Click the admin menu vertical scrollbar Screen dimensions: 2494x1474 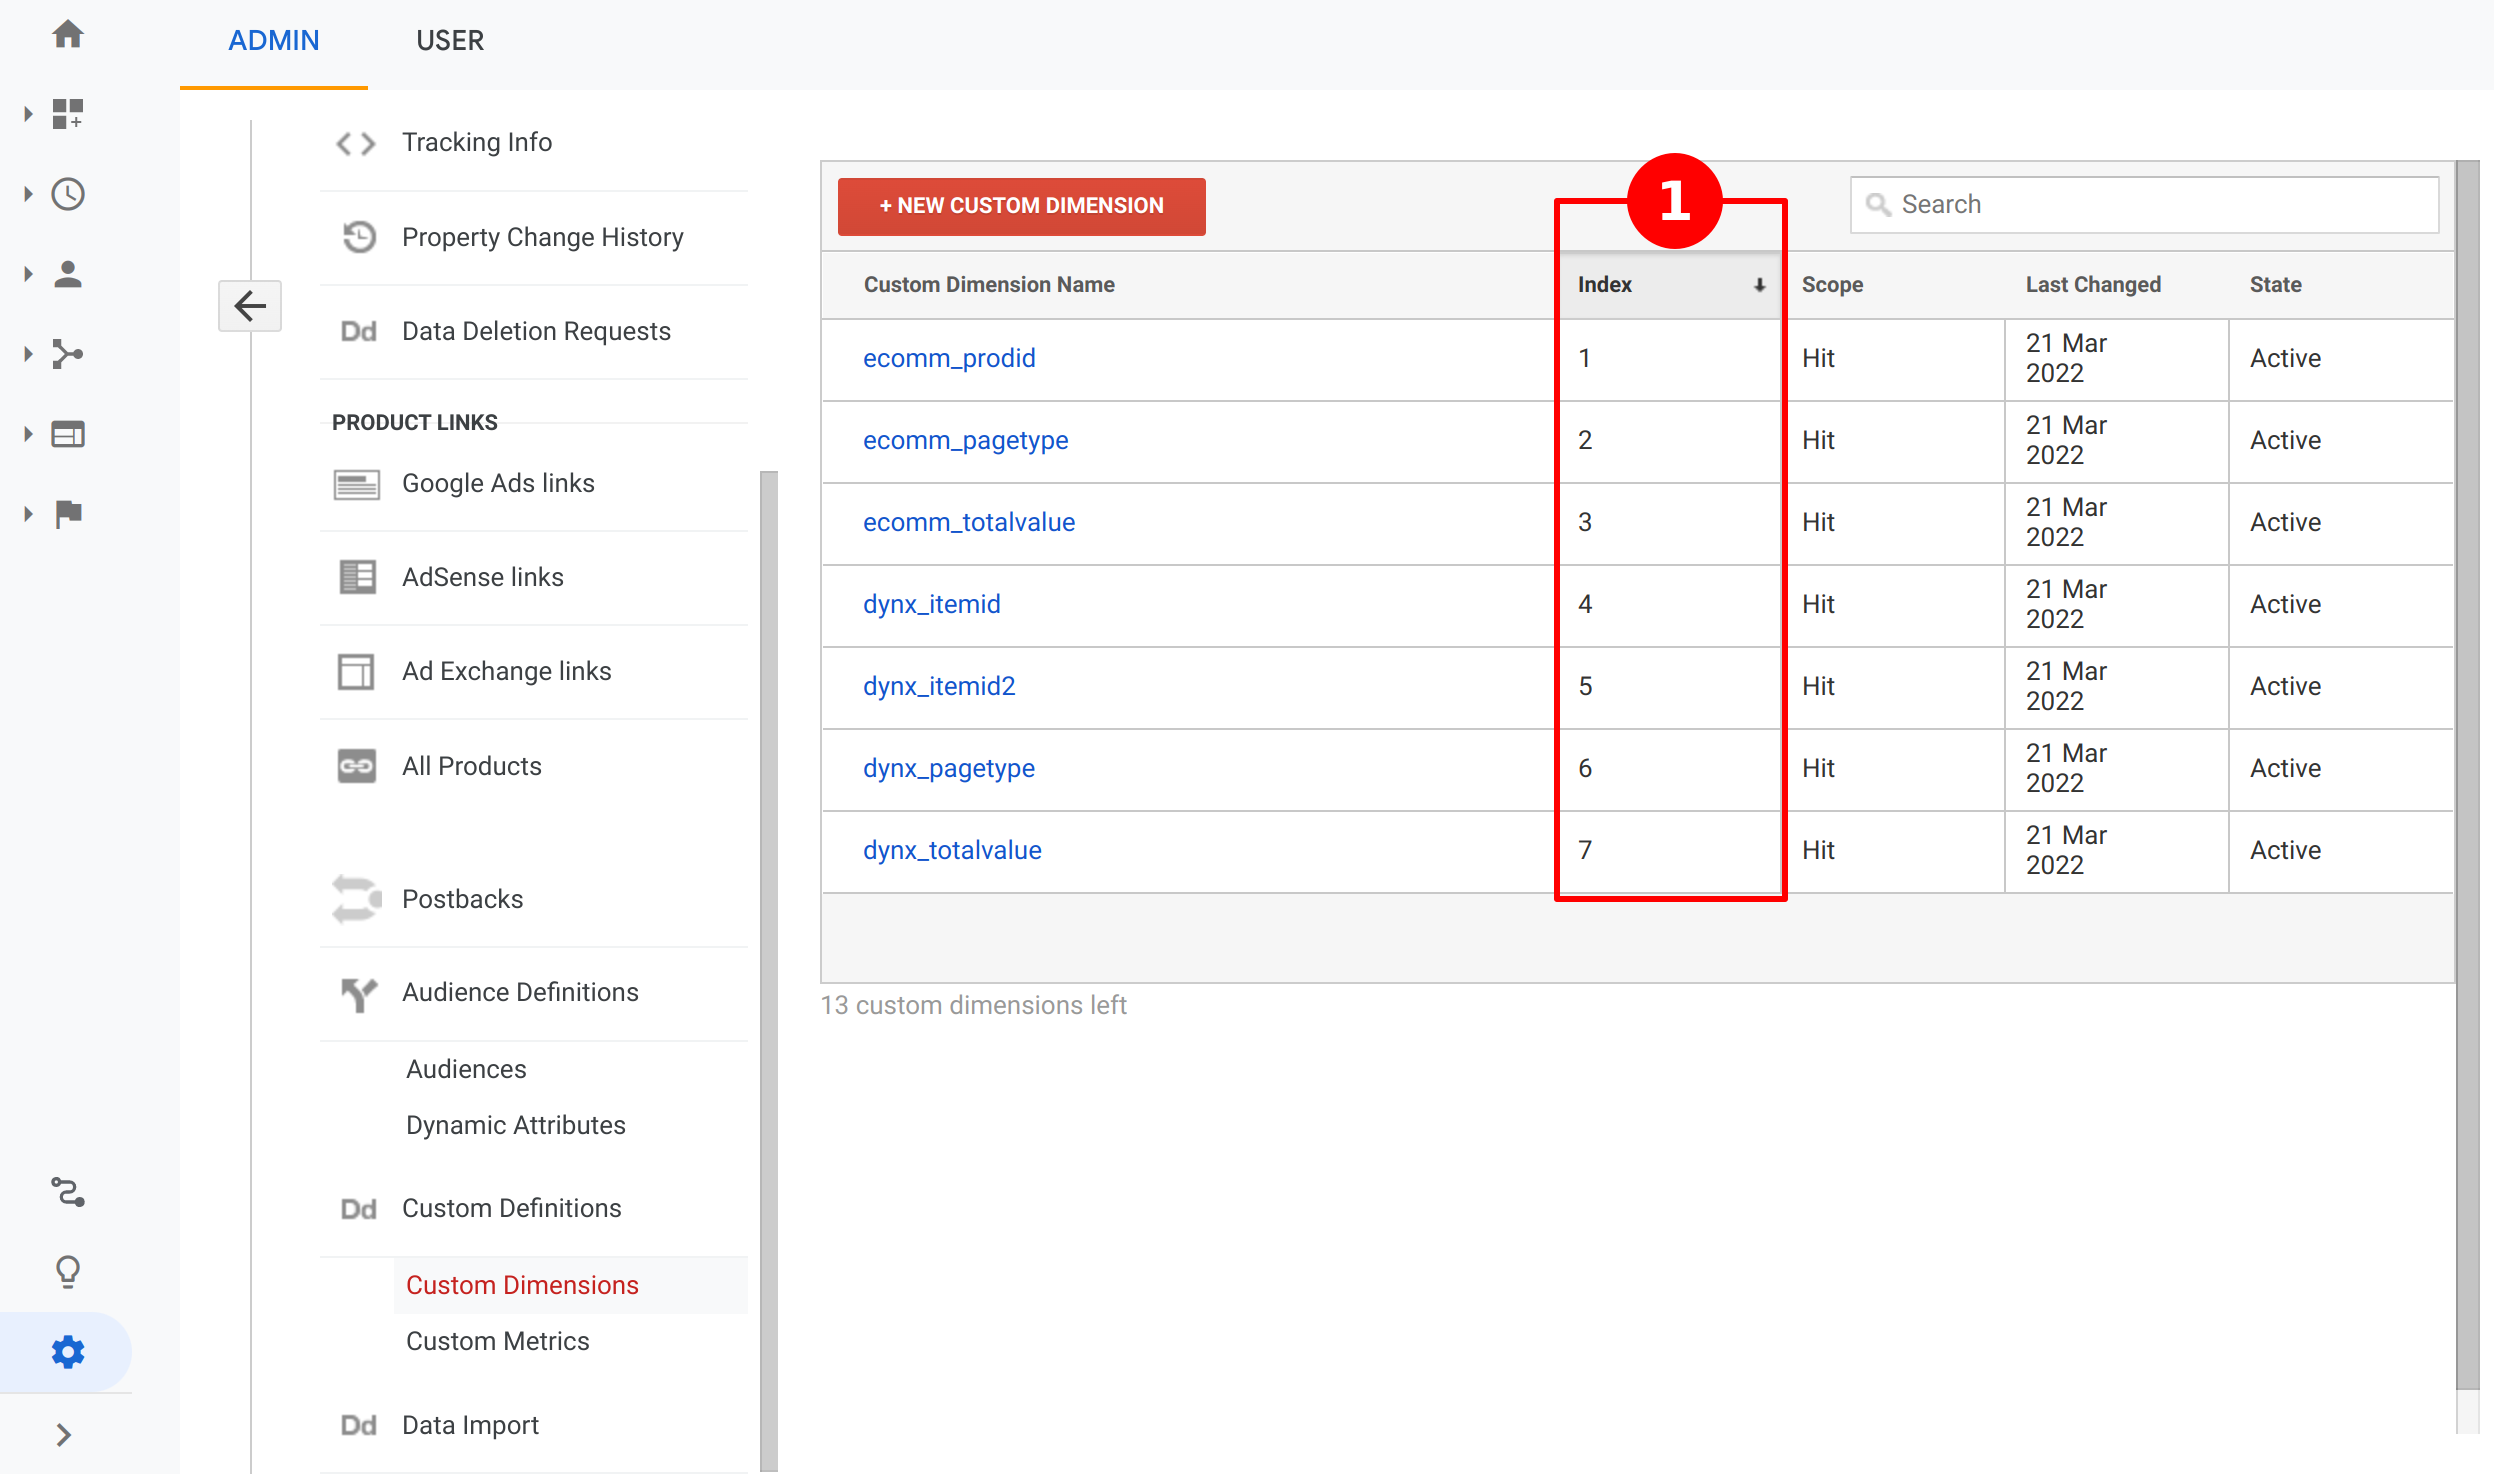[x=768, y=970]
